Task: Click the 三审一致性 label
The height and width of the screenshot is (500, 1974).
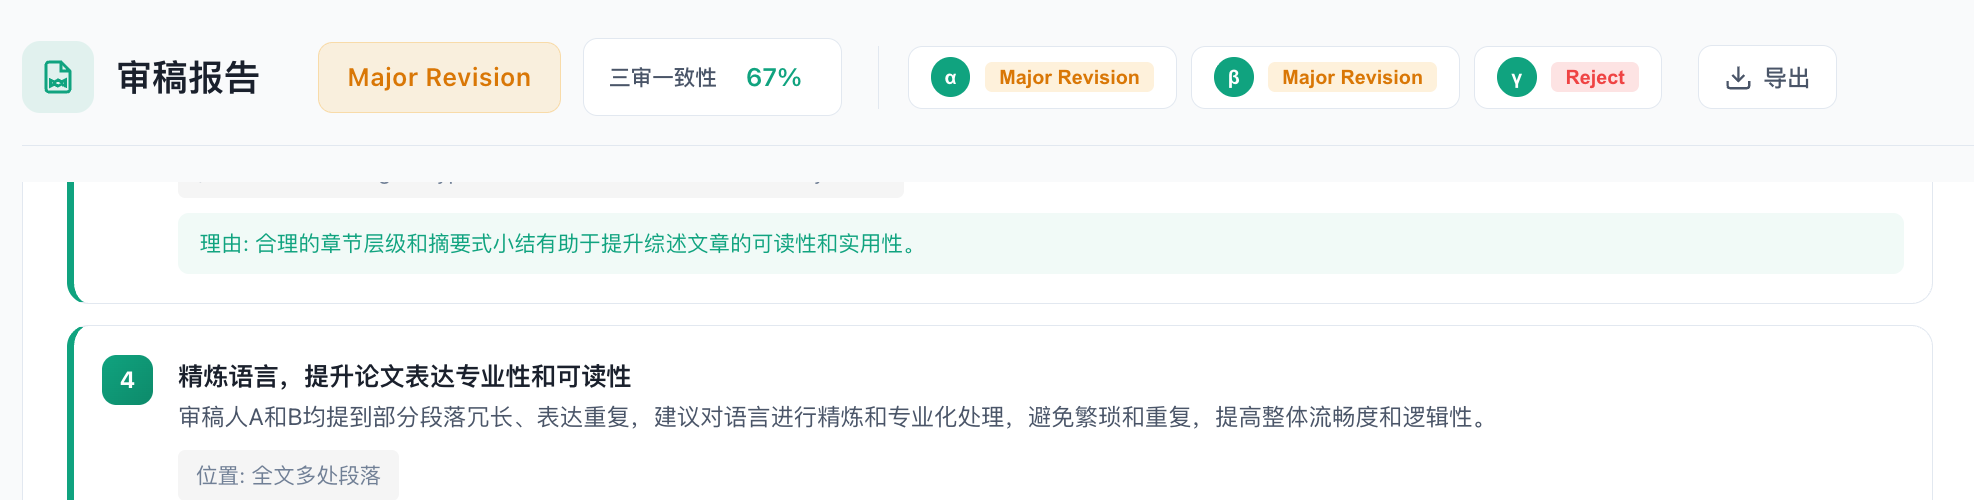Action: (663, 77)
